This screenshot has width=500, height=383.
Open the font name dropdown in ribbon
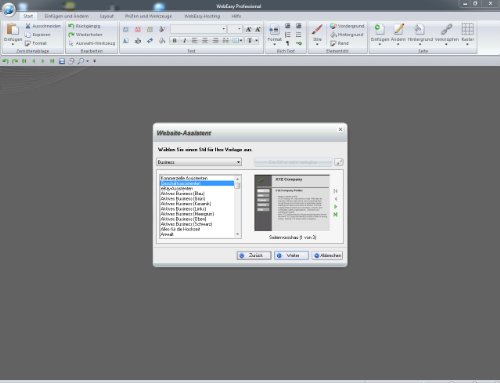coord(199,29)
